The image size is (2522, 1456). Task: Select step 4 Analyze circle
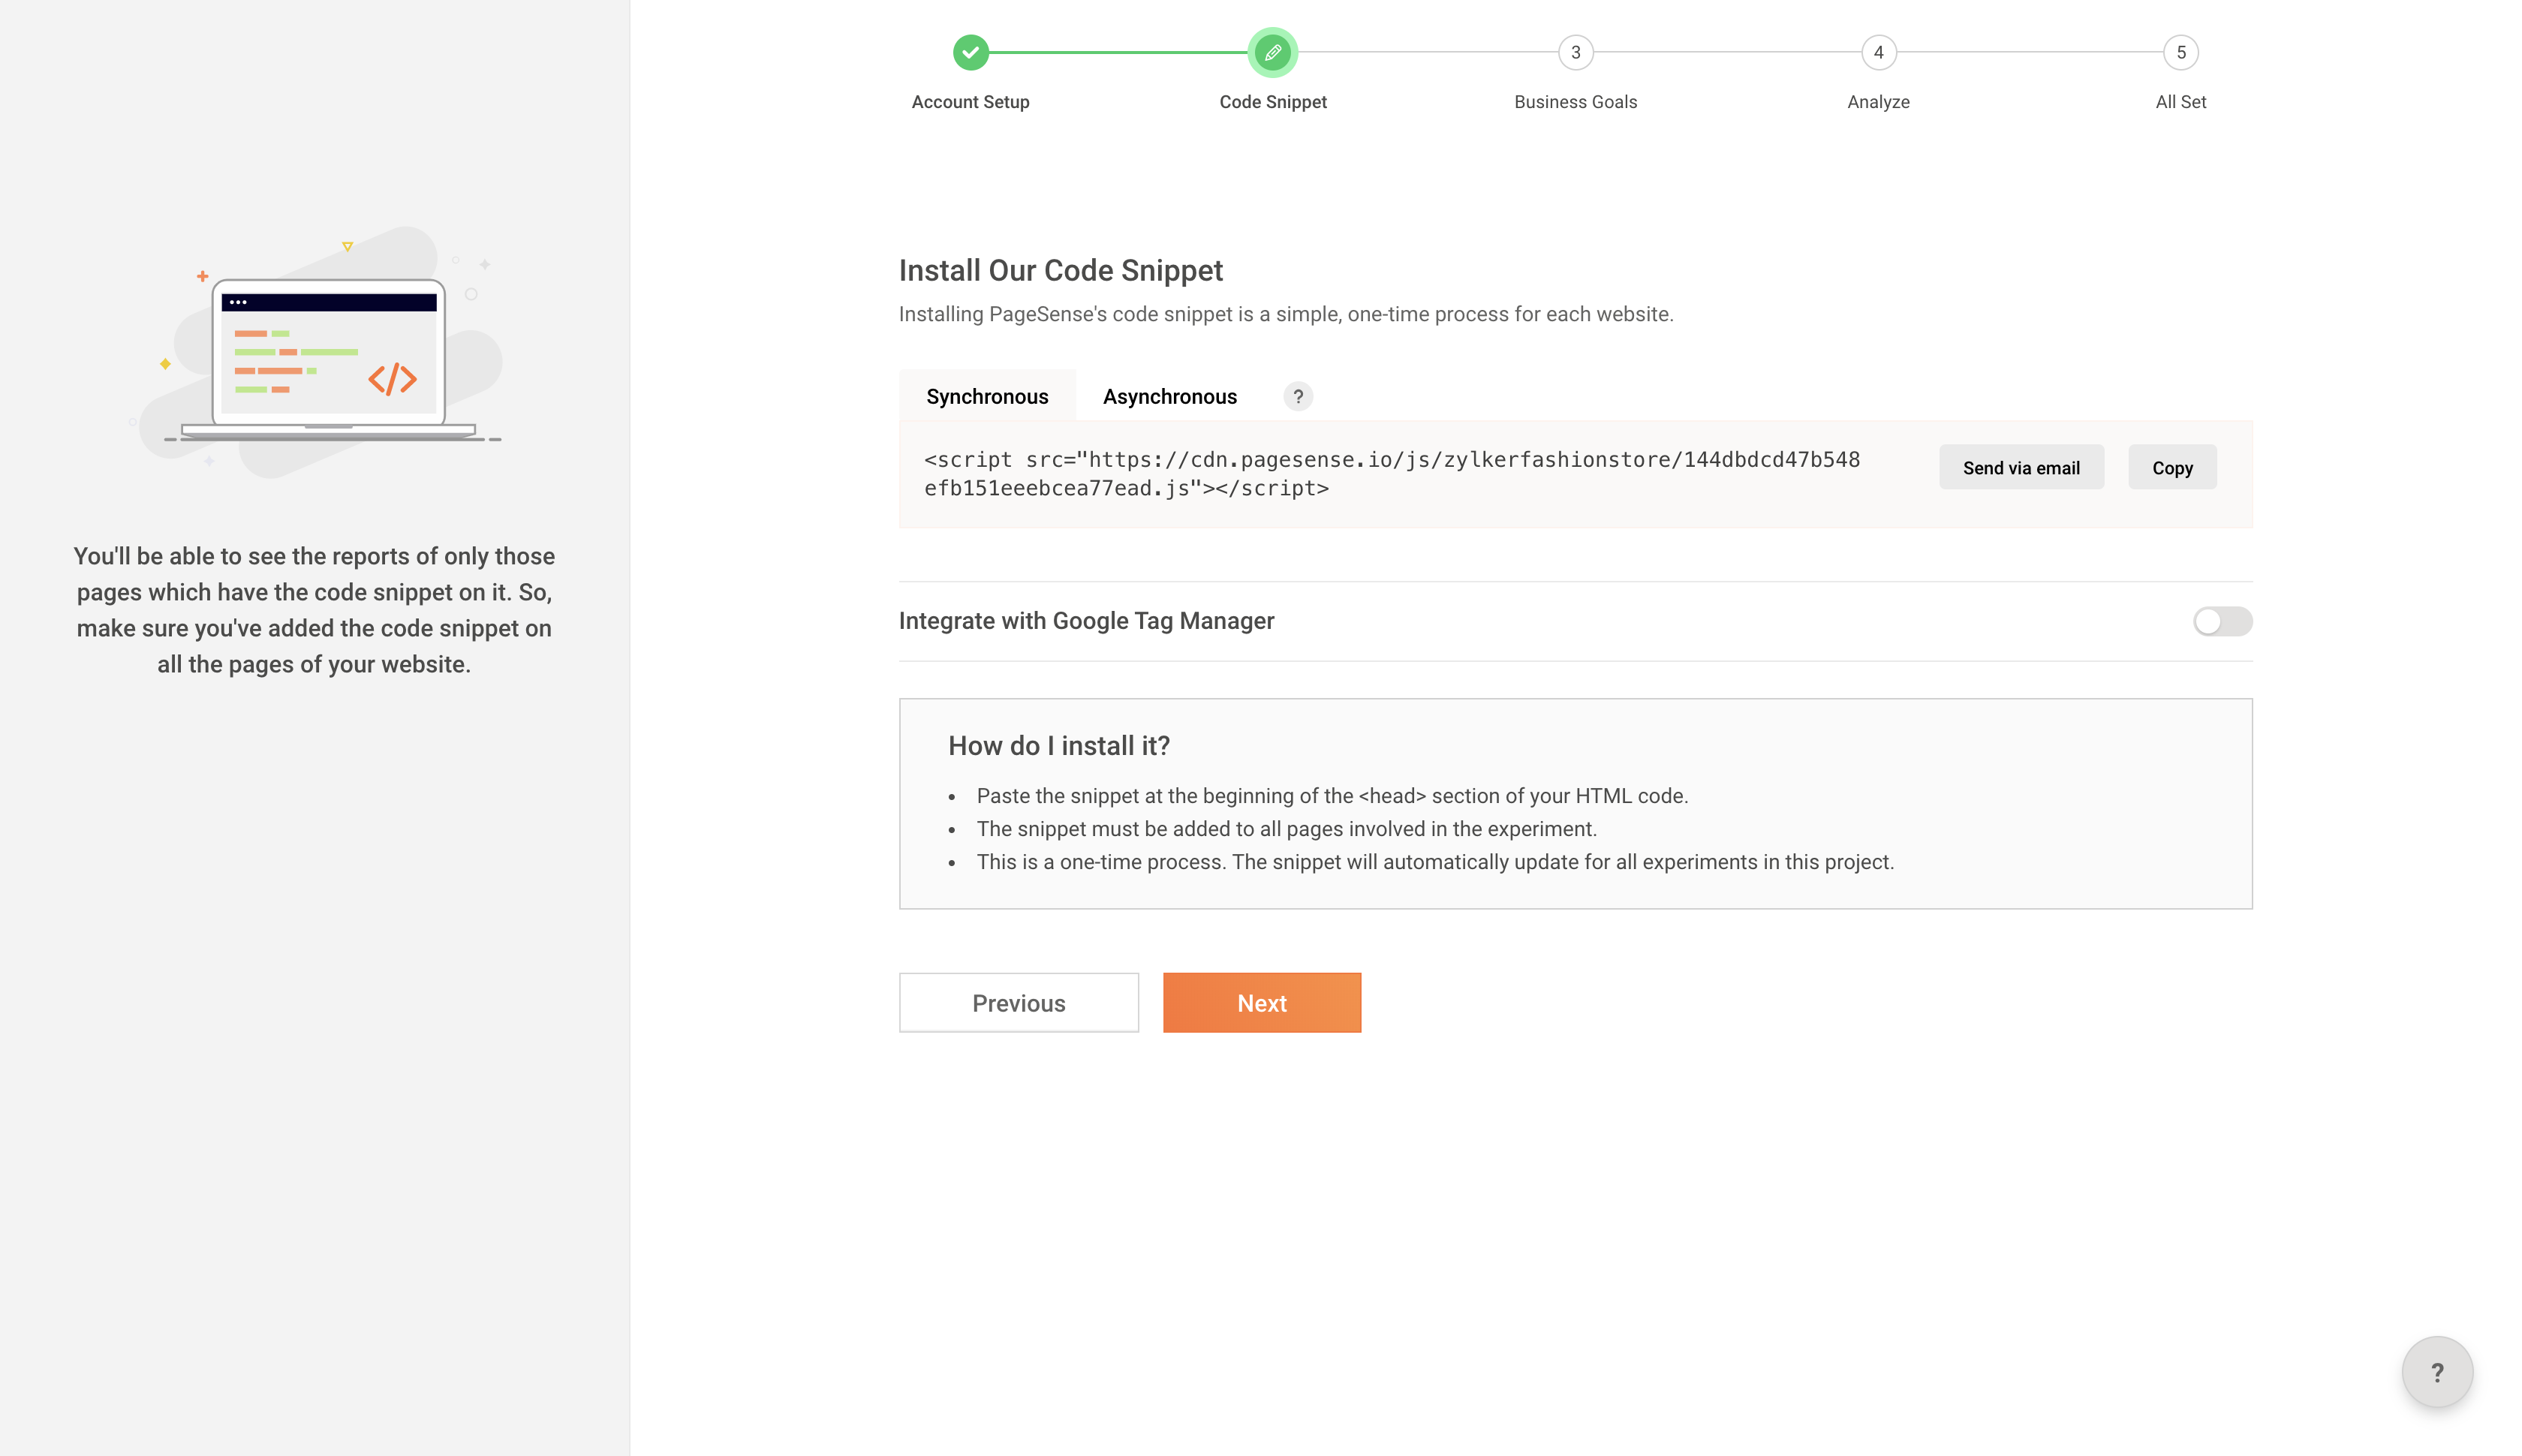1878,53
